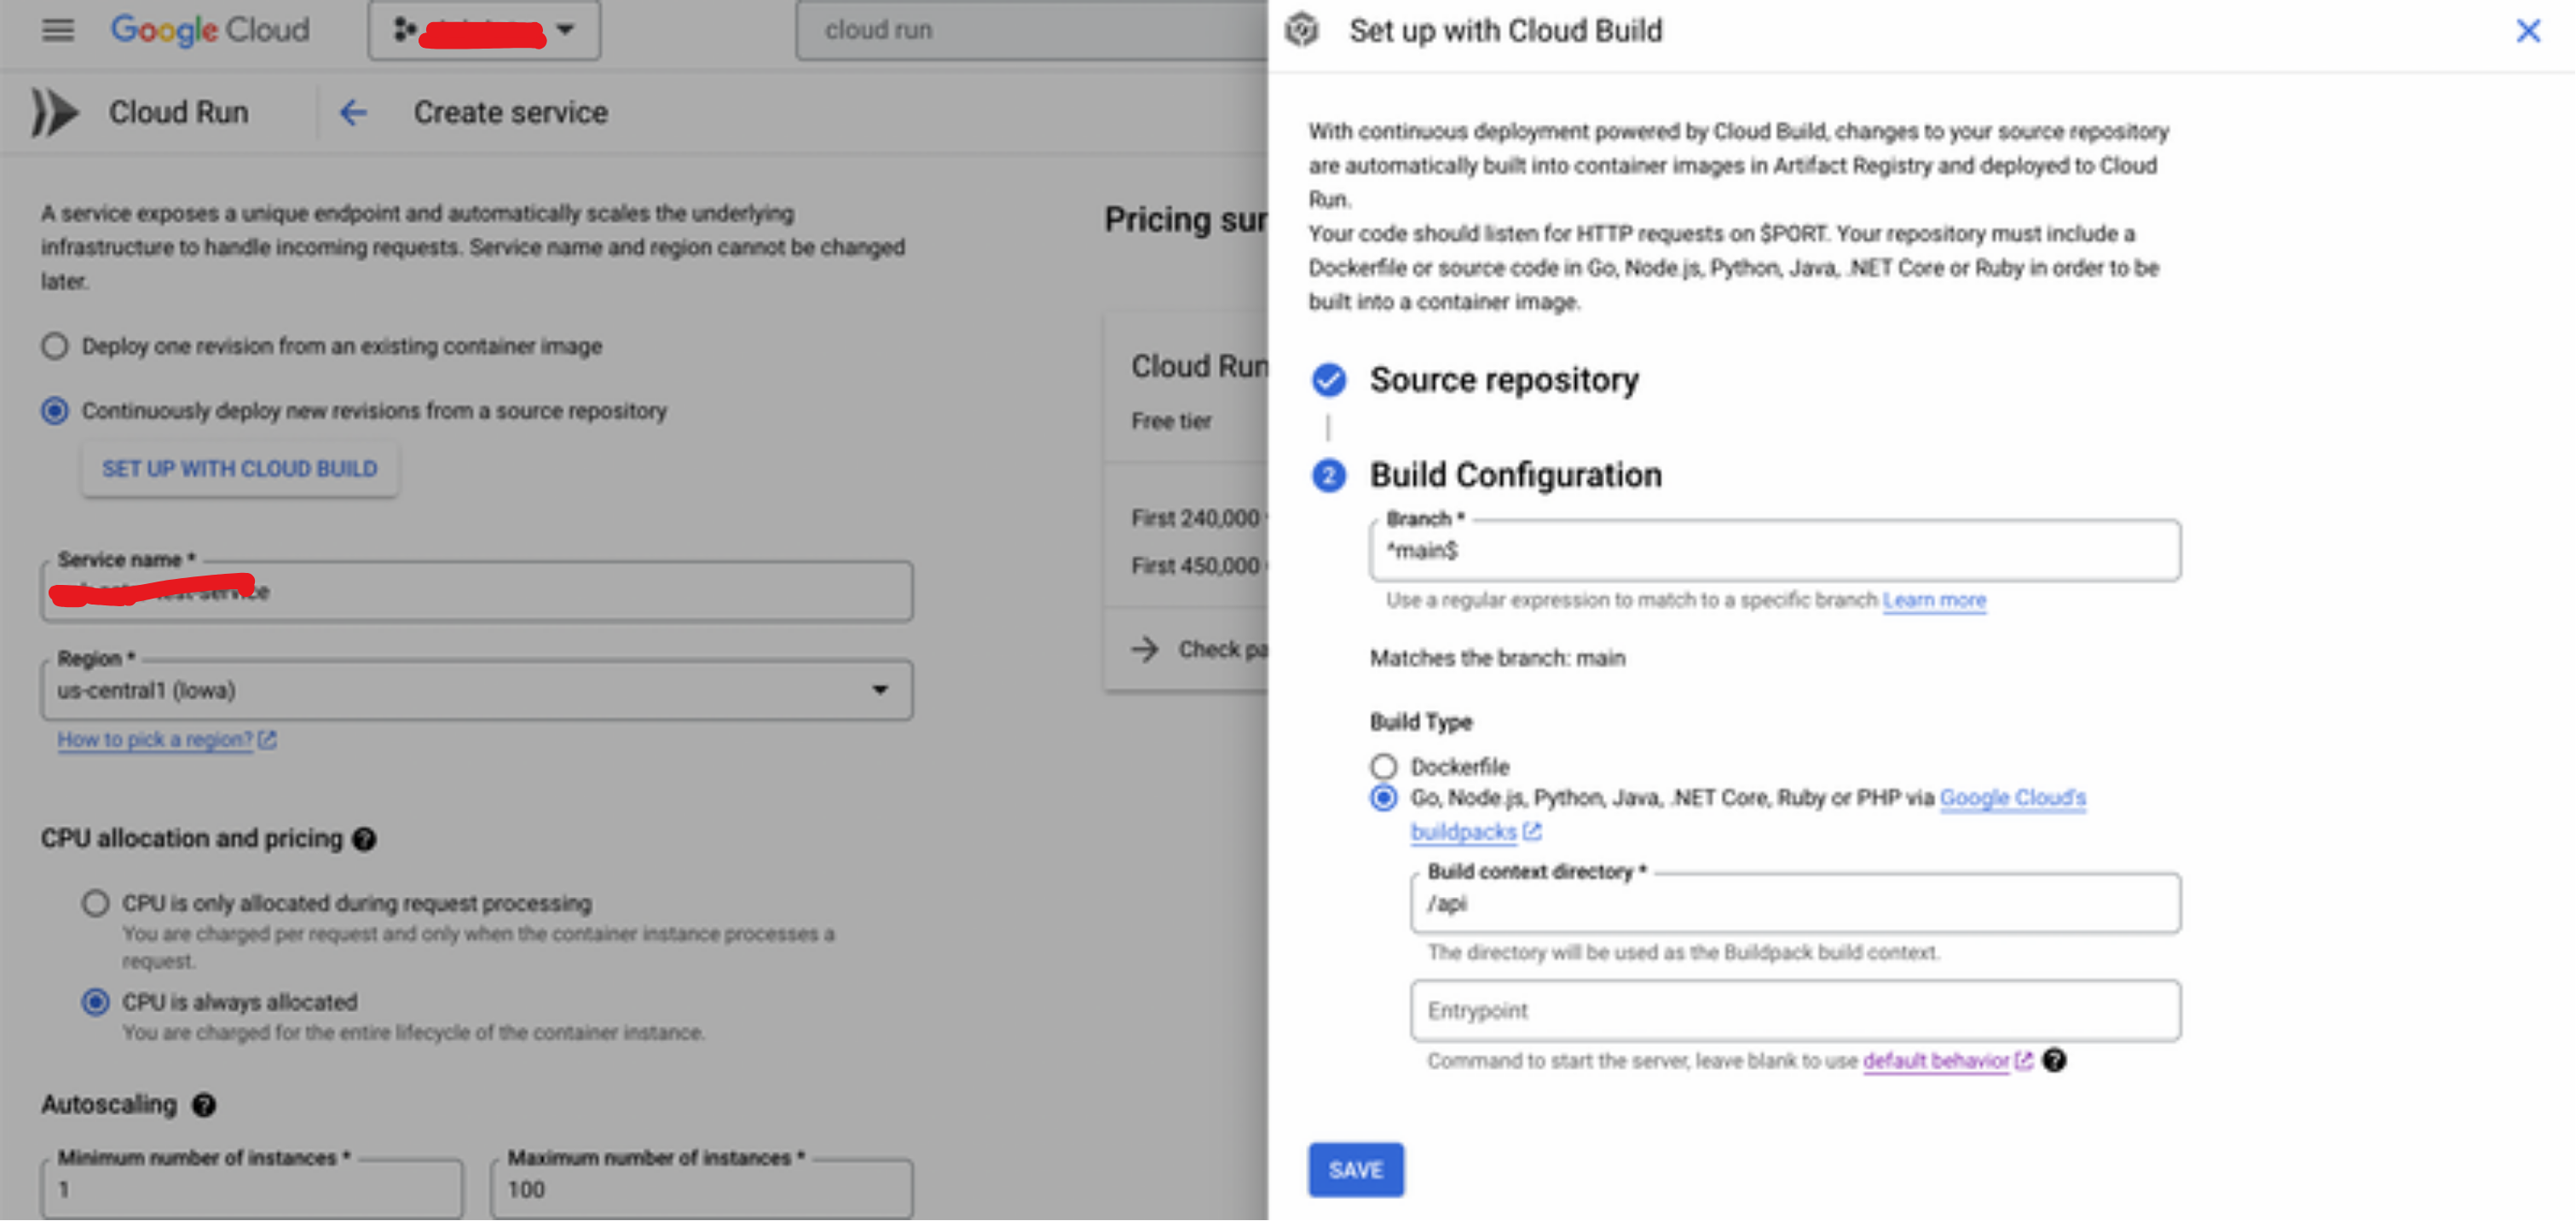Image resolution: width=2576 pixels, height=1221 pixels.
Task: Click the Service name field
Action: (x=477, y=591)
